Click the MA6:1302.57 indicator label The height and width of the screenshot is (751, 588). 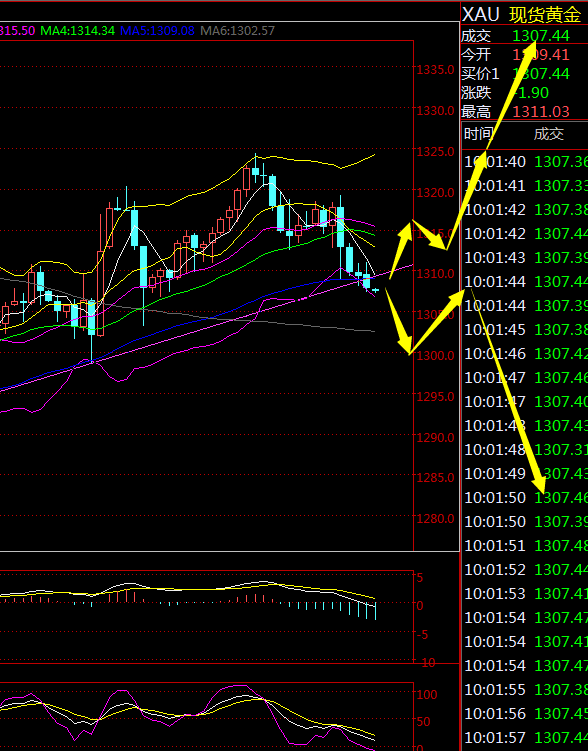coord(237,31)
